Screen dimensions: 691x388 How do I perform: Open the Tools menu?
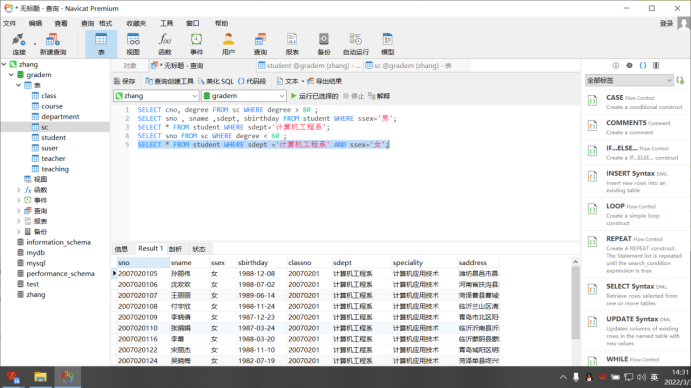tap(167, 23)
